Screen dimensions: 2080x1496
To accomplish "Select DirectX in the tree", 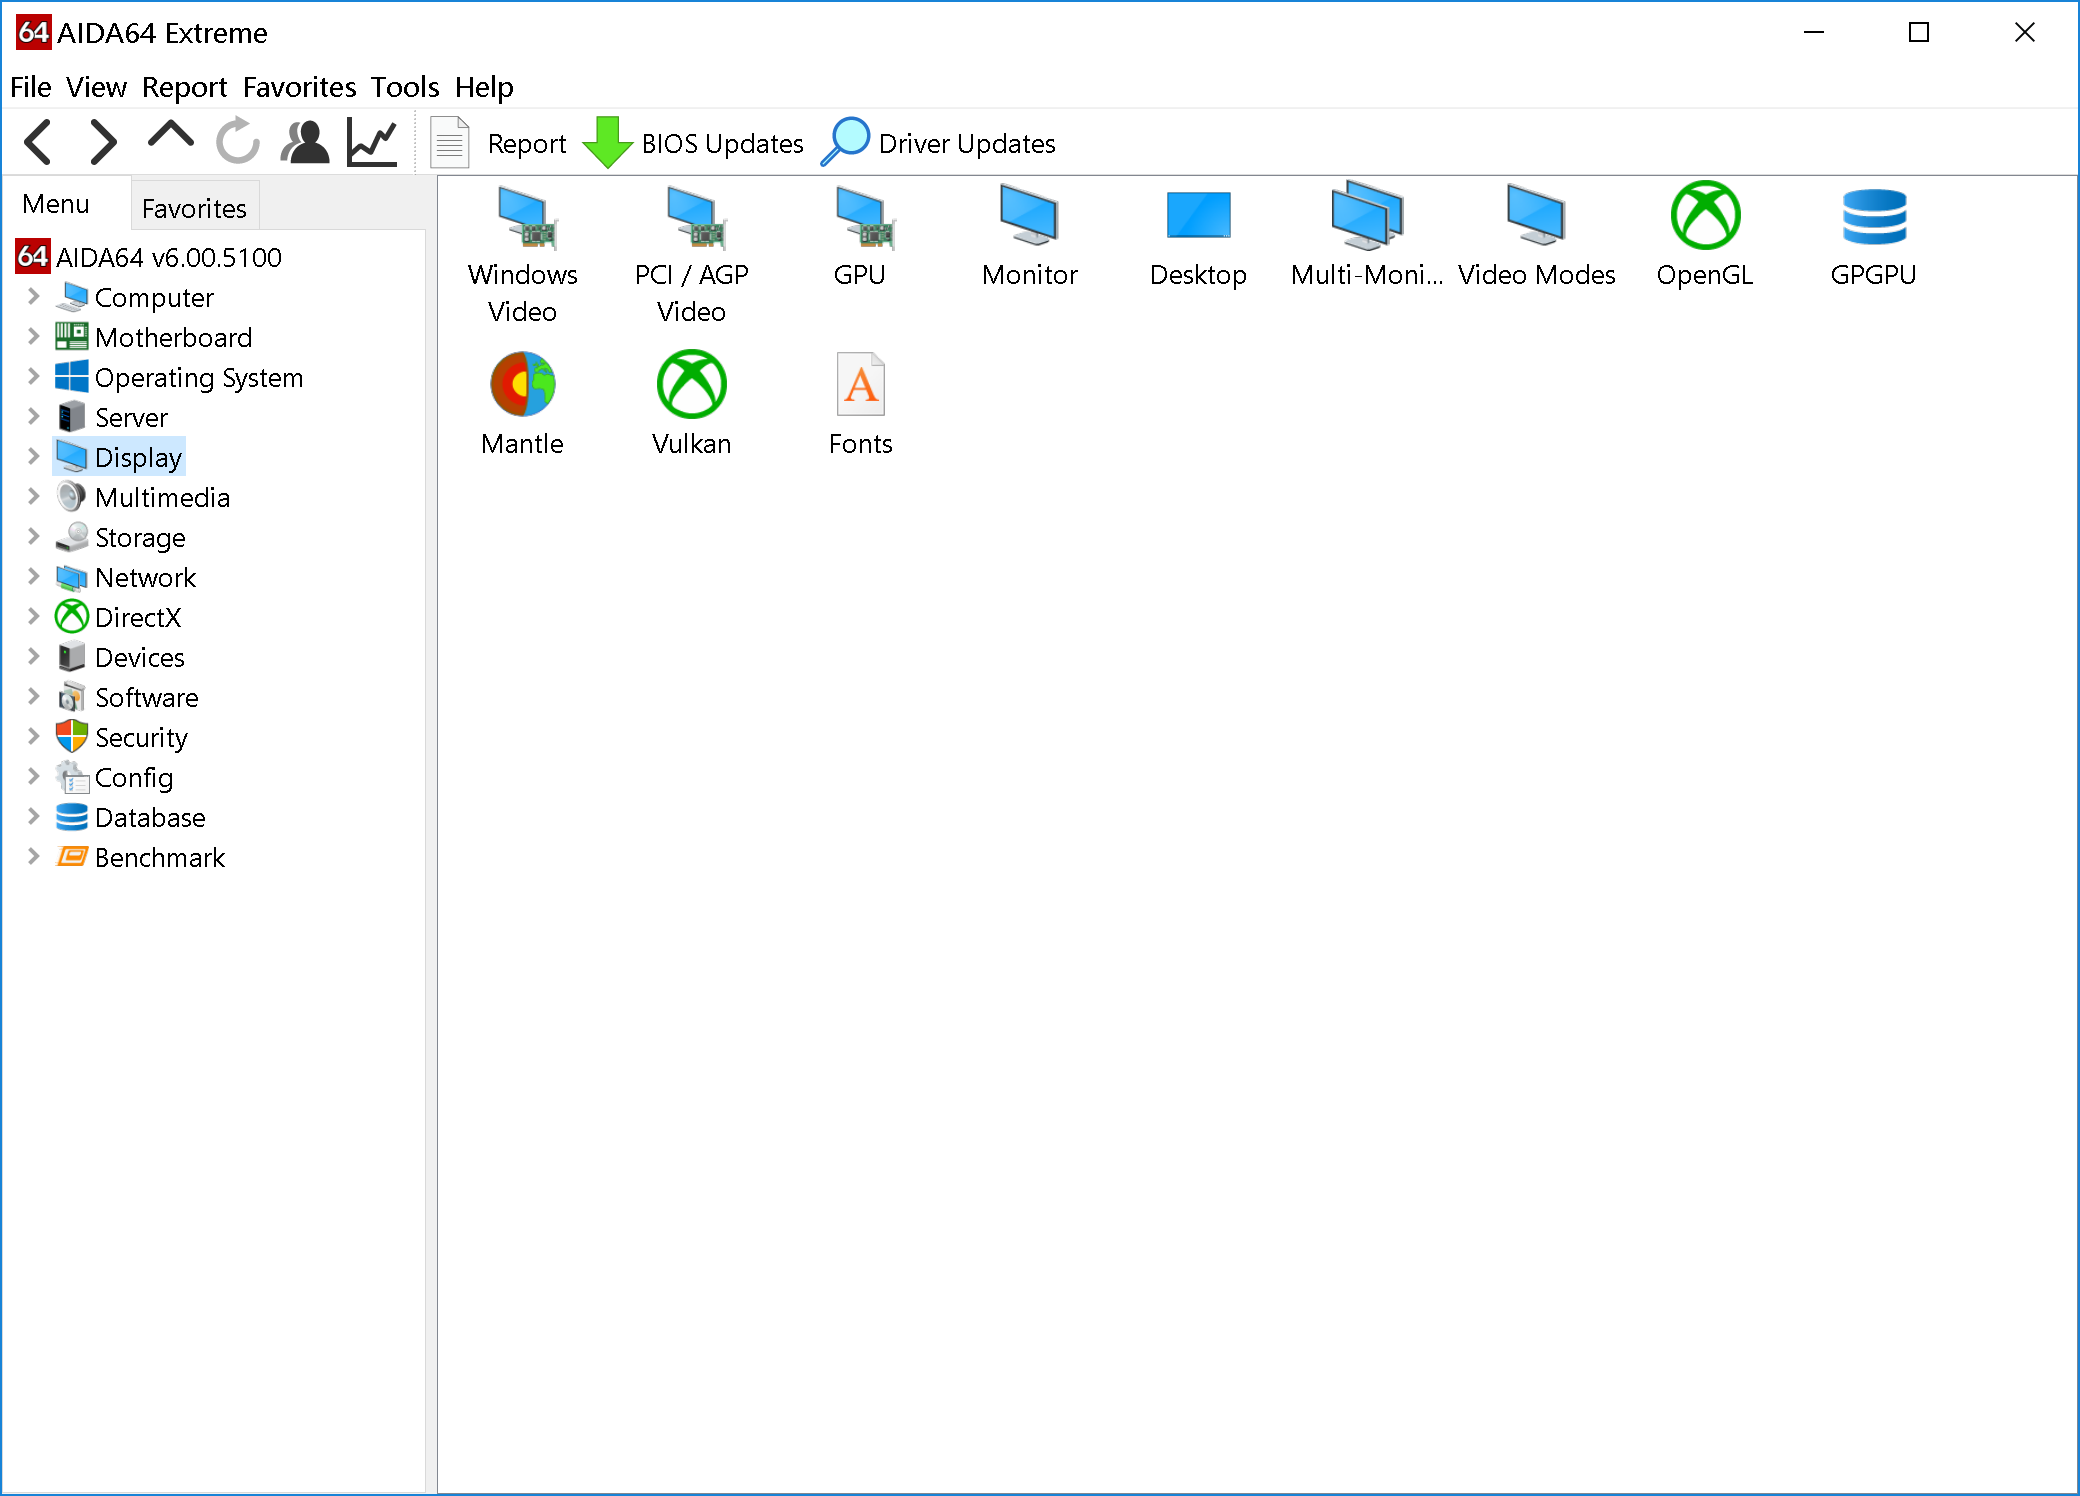I will (x=118, y=617).
